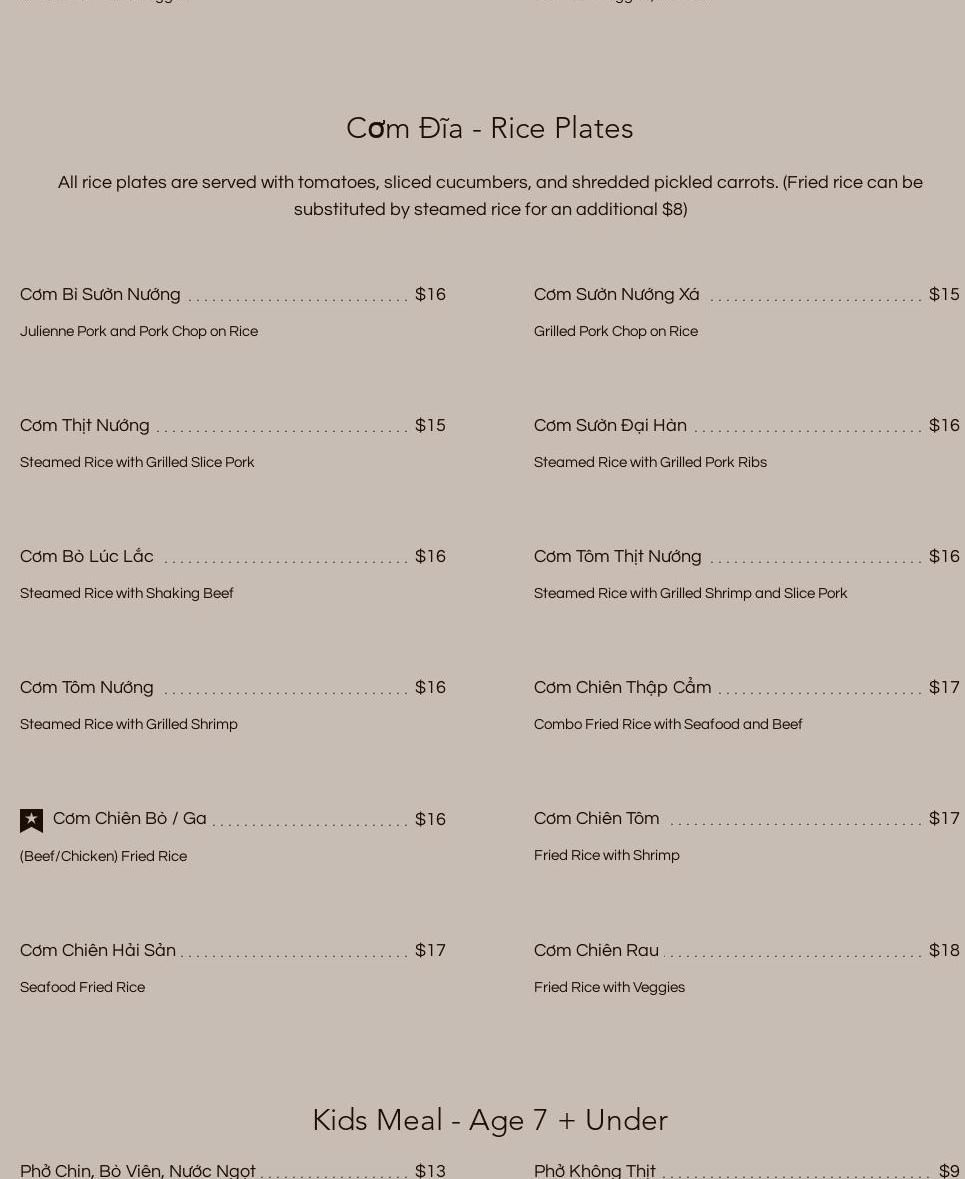Image resolution: width=965 pixels, height=1179 pixels.
Task: Select the Cơm Chiên Bò / Ga title
Action: pos(129,819)
